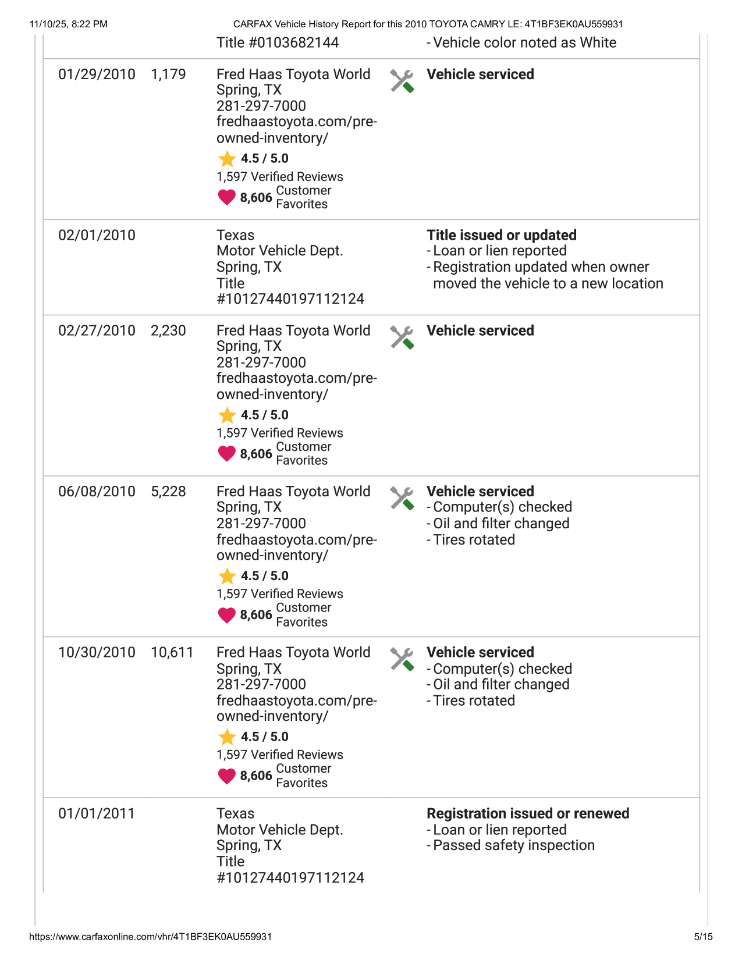Click the wrench icon for 10/30/2010 service
The height and width of the screenshot is (960, 742).
point(402,659)
